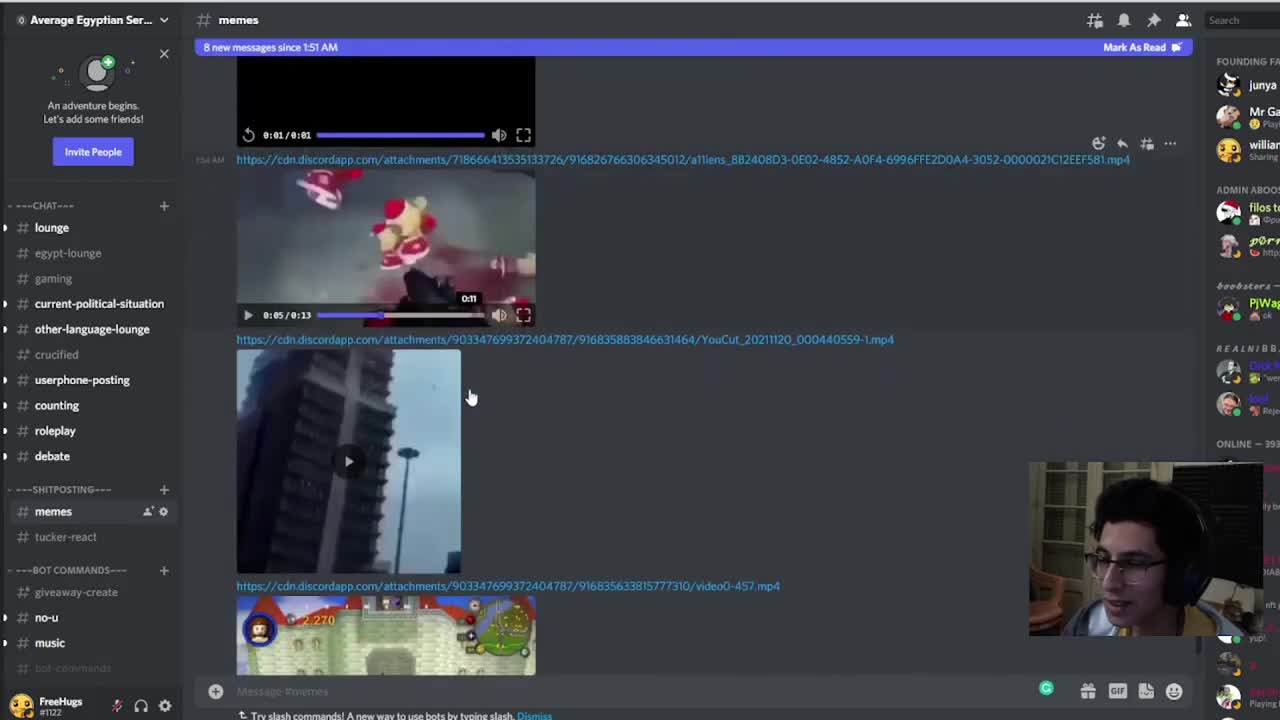Create channel in SHITPOSTING category
This screenshot has height=720, width=1280.
coord(164,490)
